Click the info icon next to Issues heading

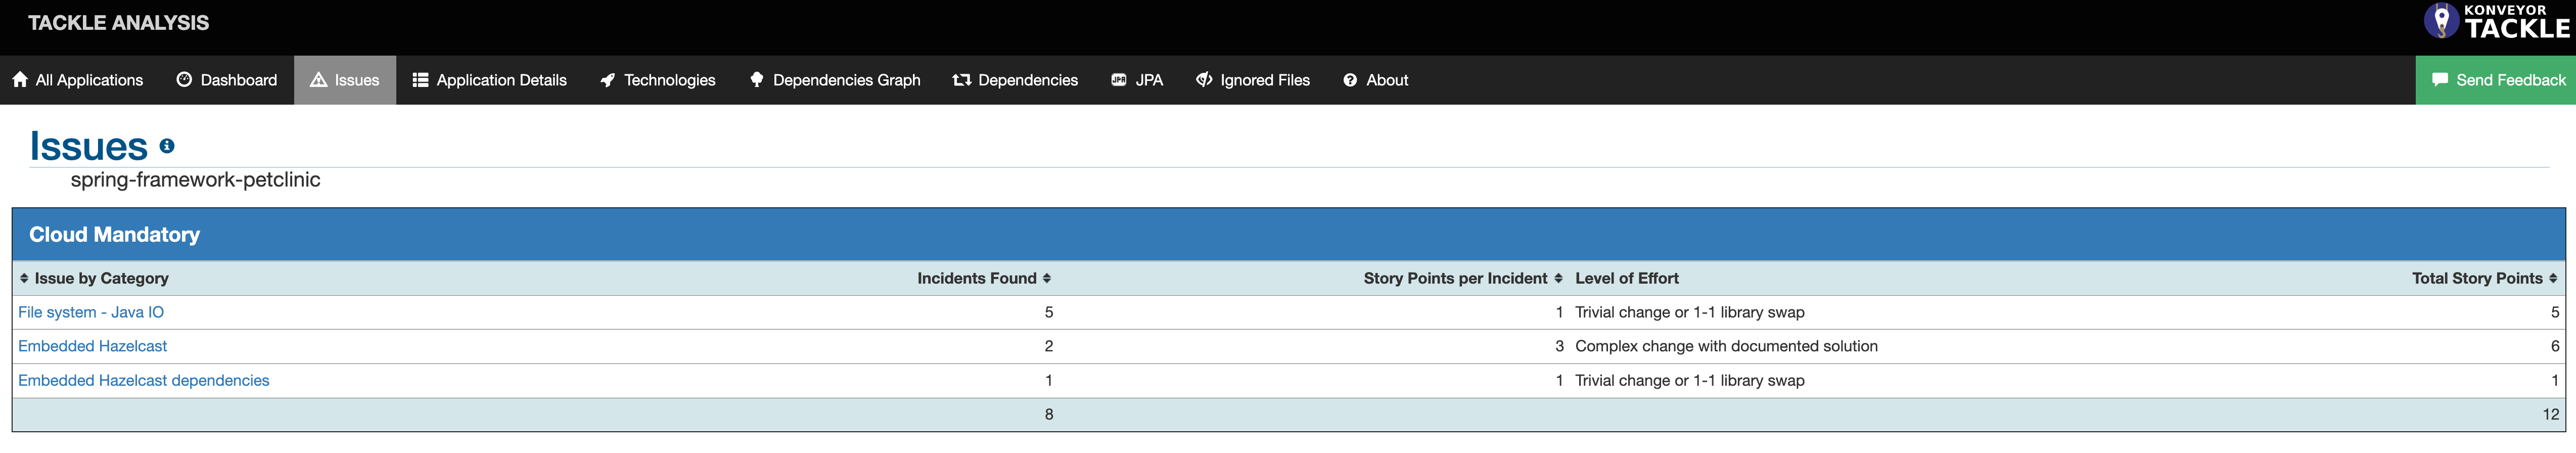(167, 146)
